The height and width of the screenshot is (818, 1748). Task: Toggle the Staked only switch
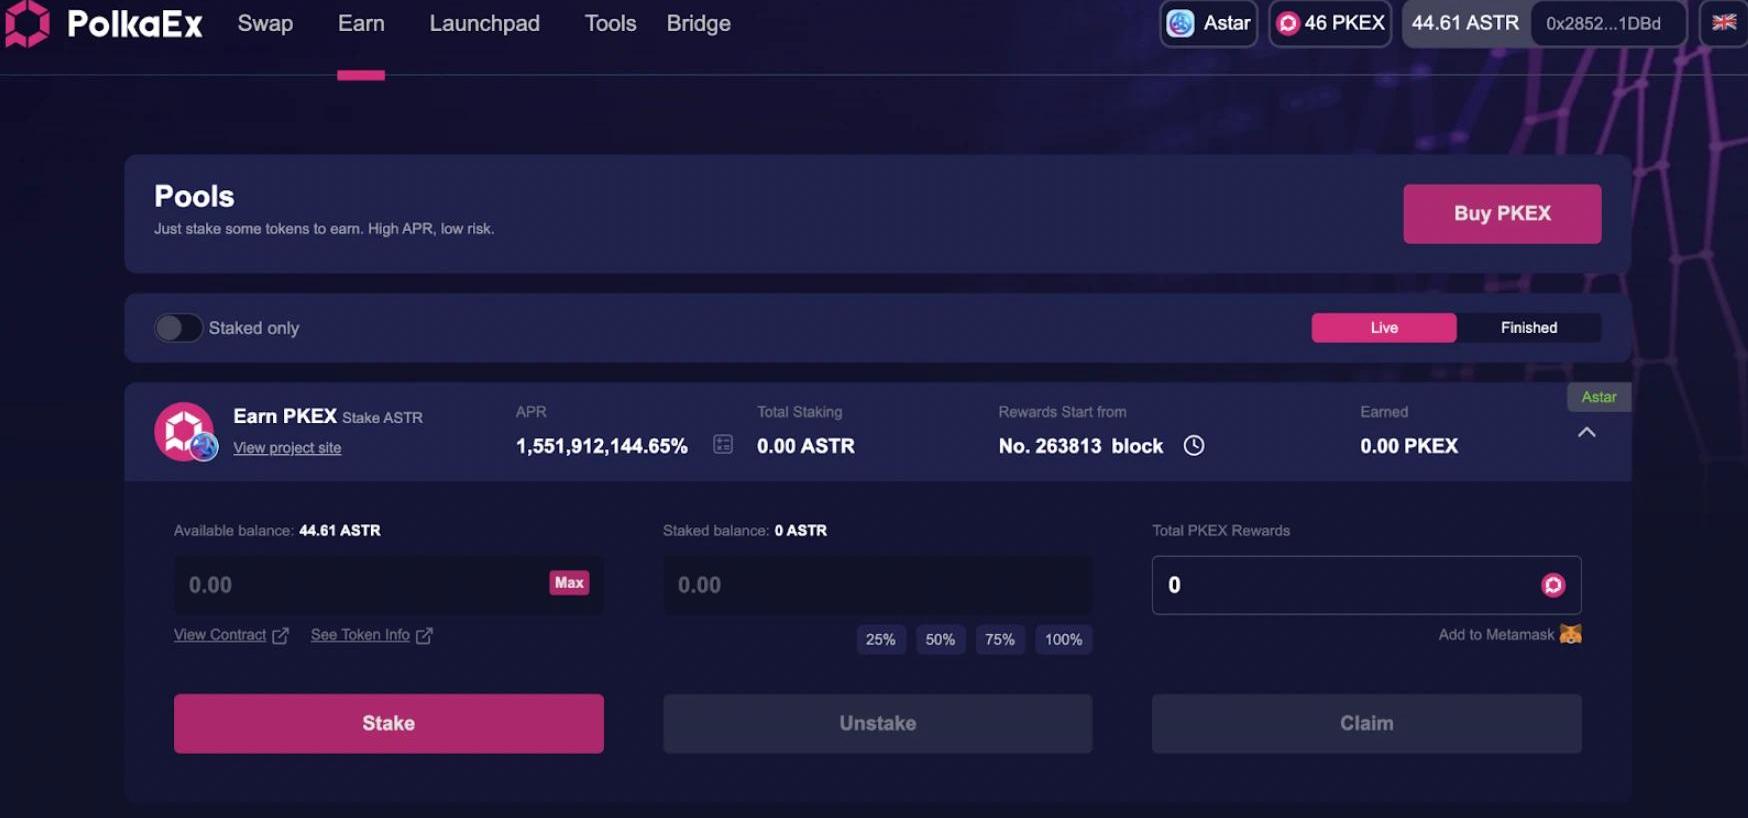click(x=178, y=328)
